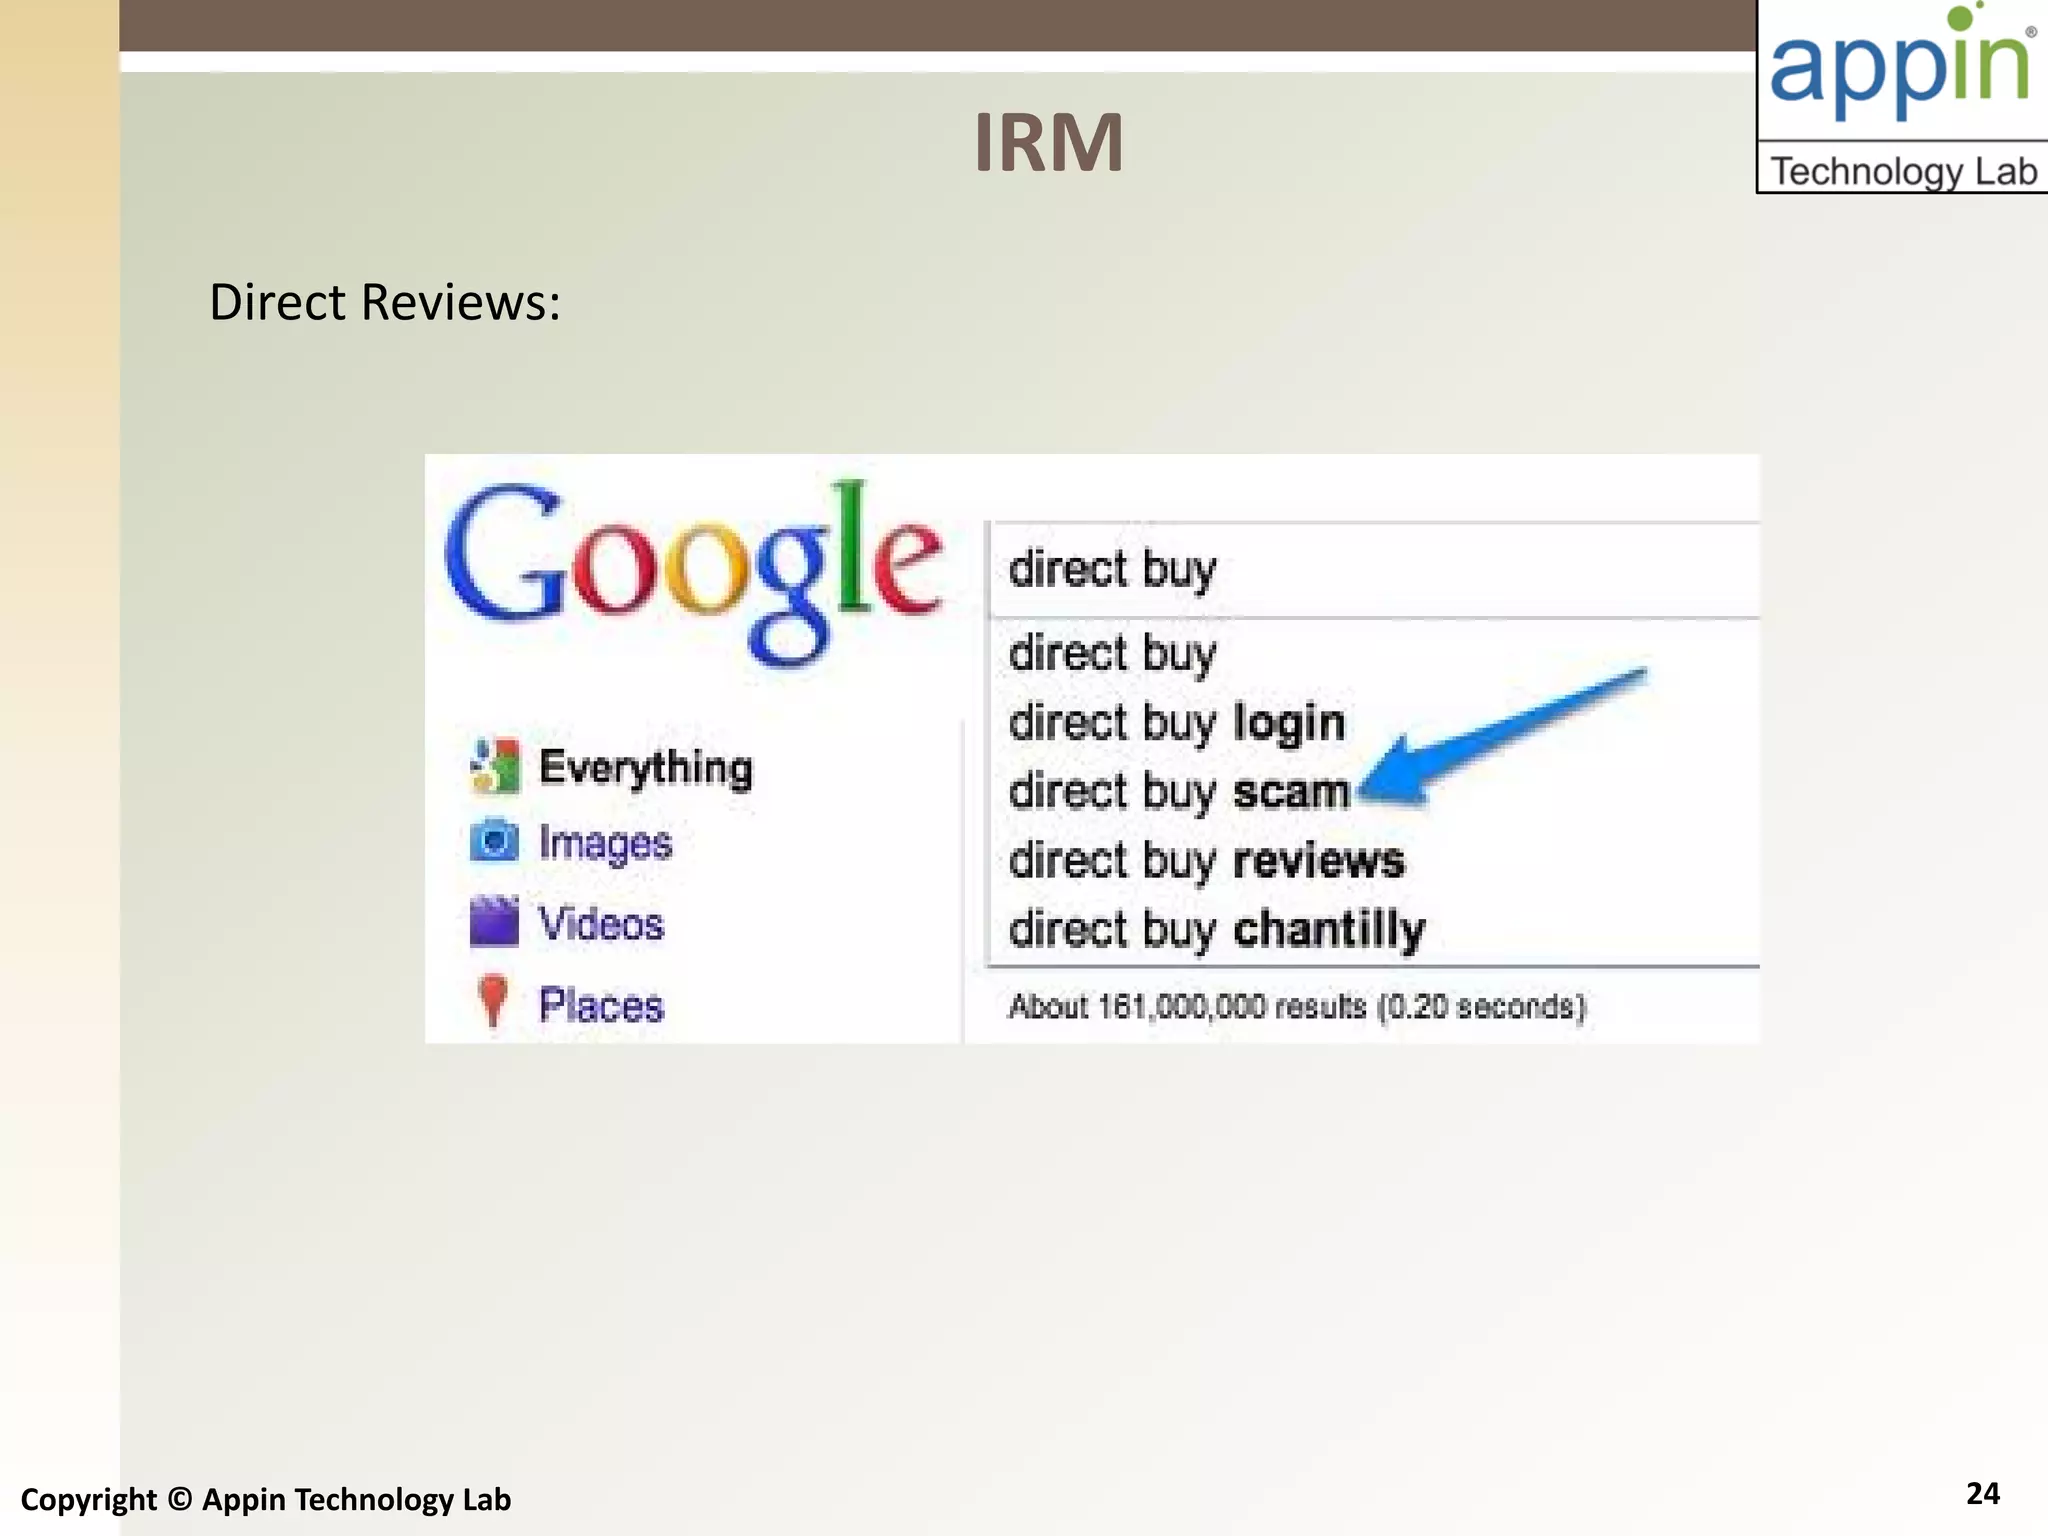The height and width of the screenshot is (1536, 2048).
Task: Select the Everything filter link
Action: pos(646,768)
